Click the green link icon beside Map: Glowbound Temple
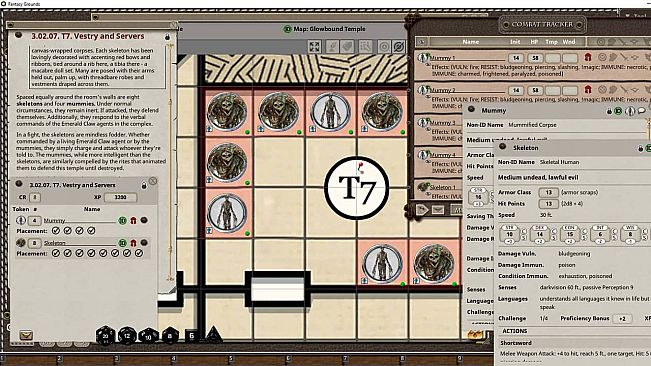Viewport: 651px width, 366px height. click(287, 29)
